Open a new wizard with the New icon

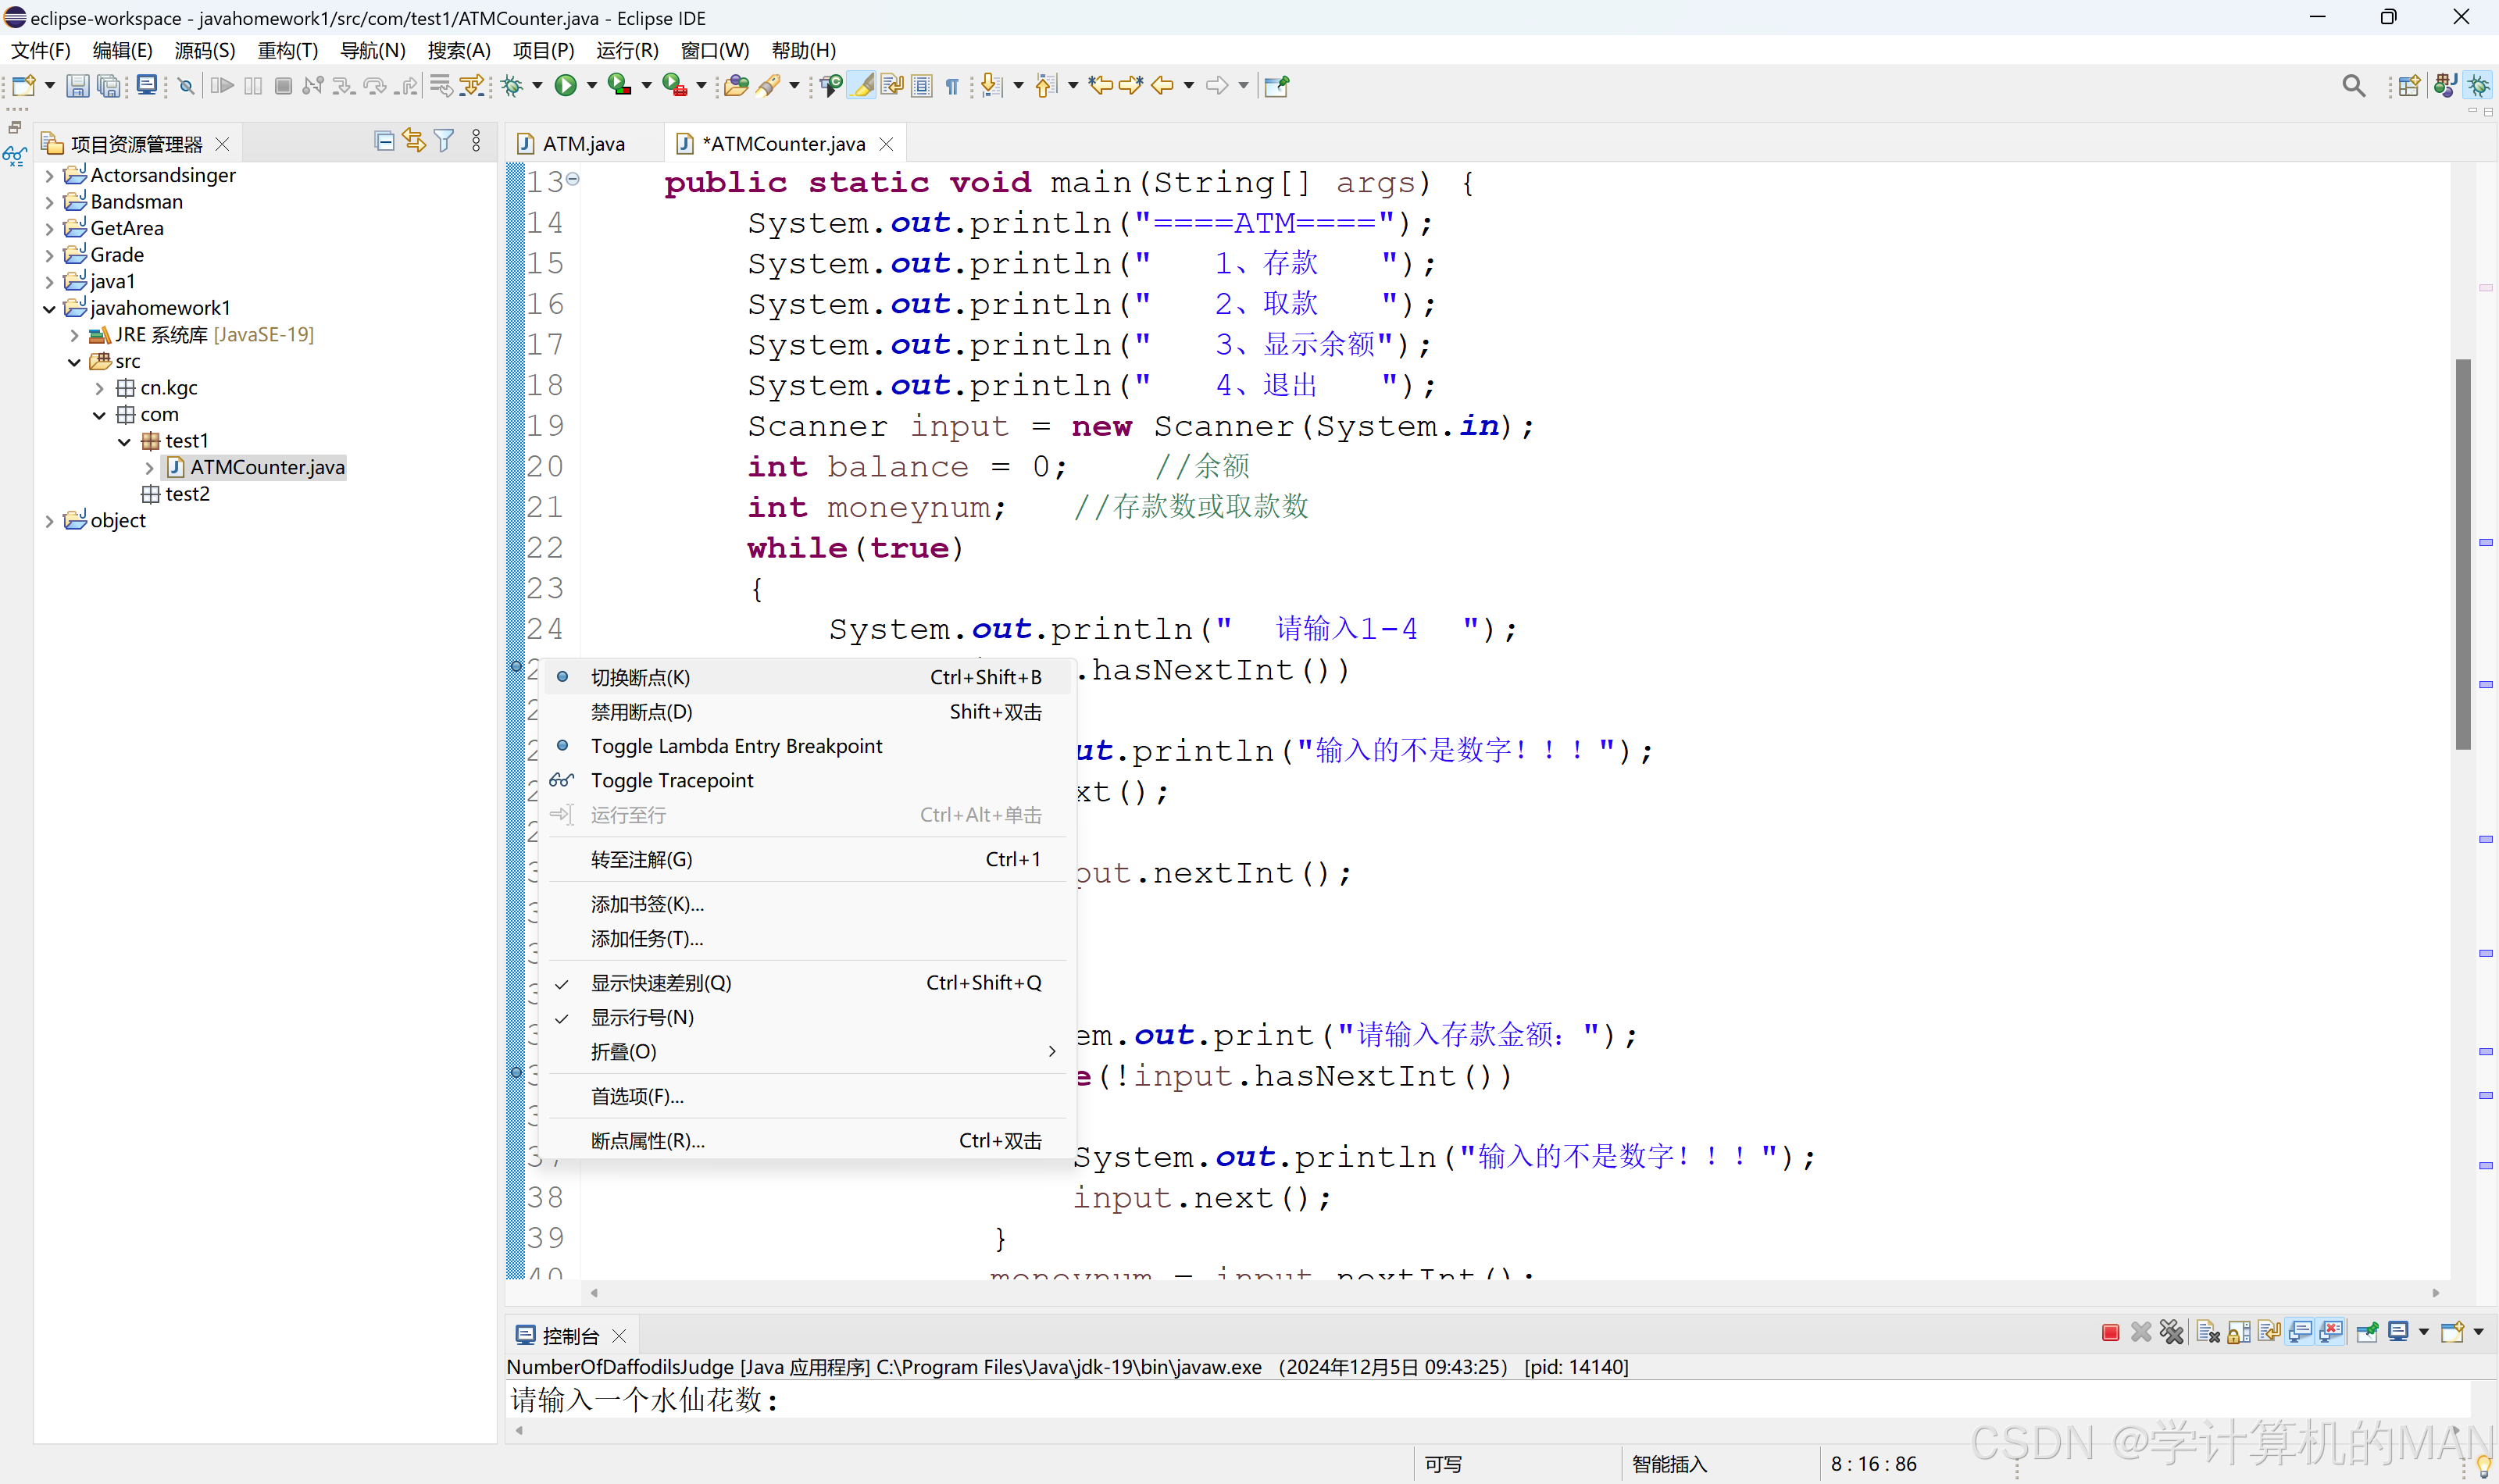pyautogui.click(x=25, y=85)
